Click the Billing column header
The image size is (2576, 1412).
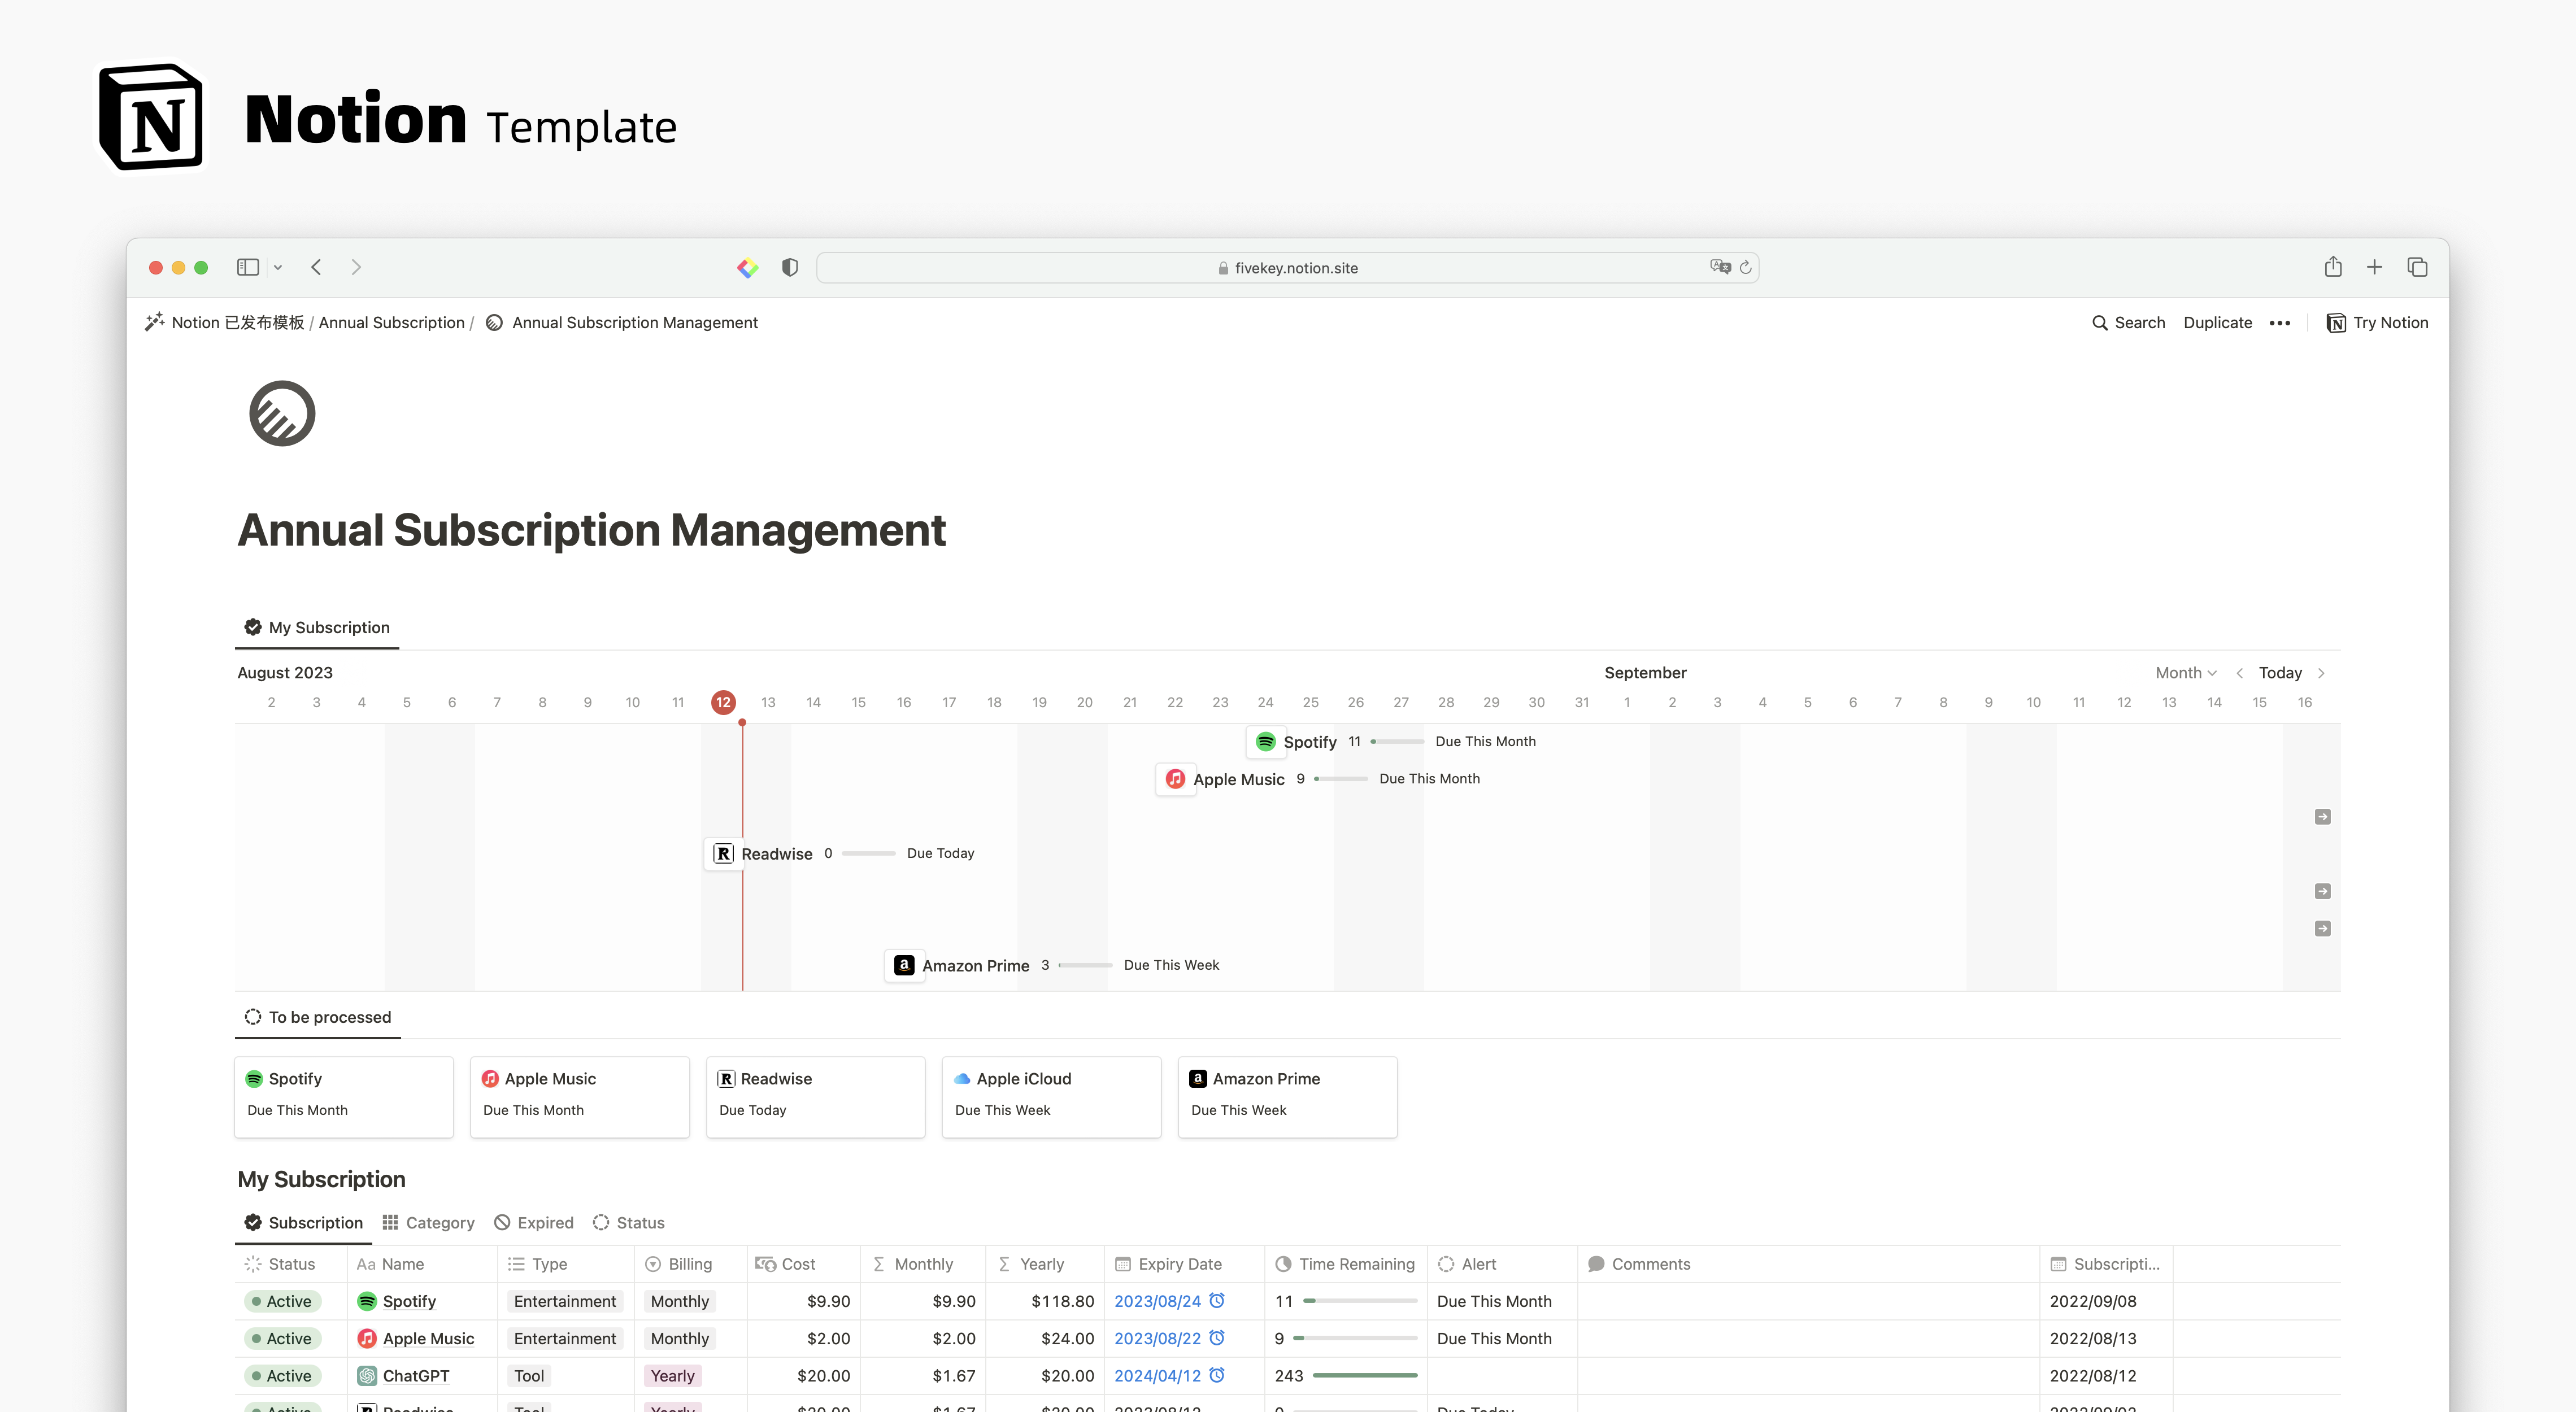coord(690,1264)
